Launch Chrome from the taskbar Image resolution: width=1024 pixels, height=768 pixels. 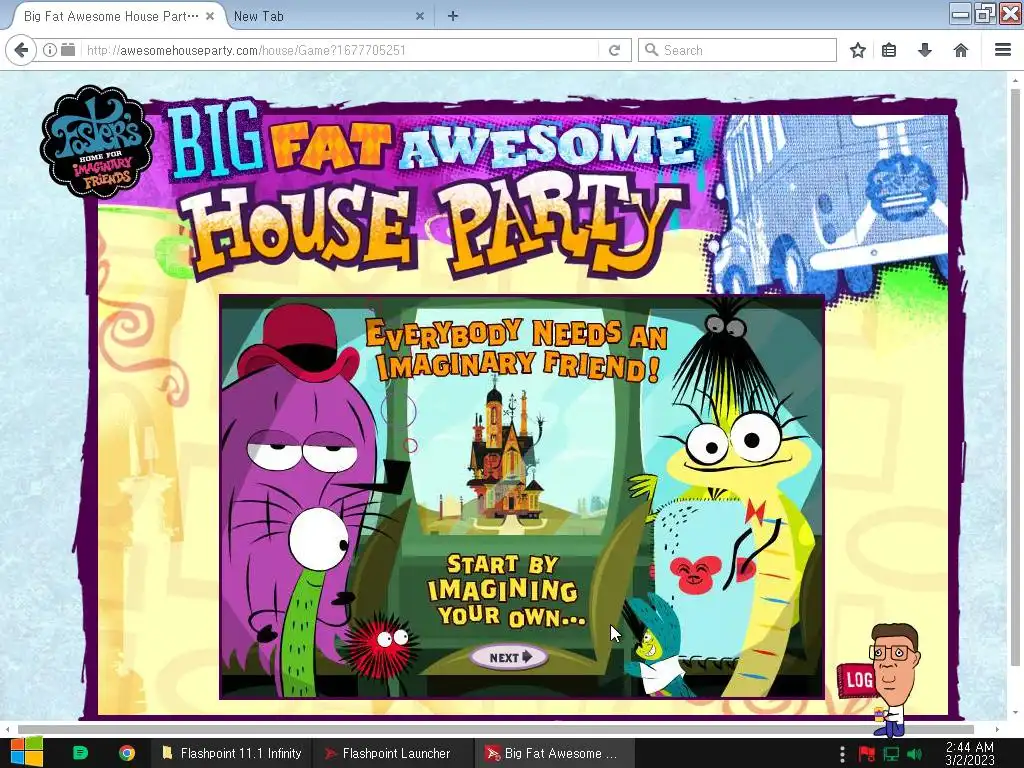[127, 753]
